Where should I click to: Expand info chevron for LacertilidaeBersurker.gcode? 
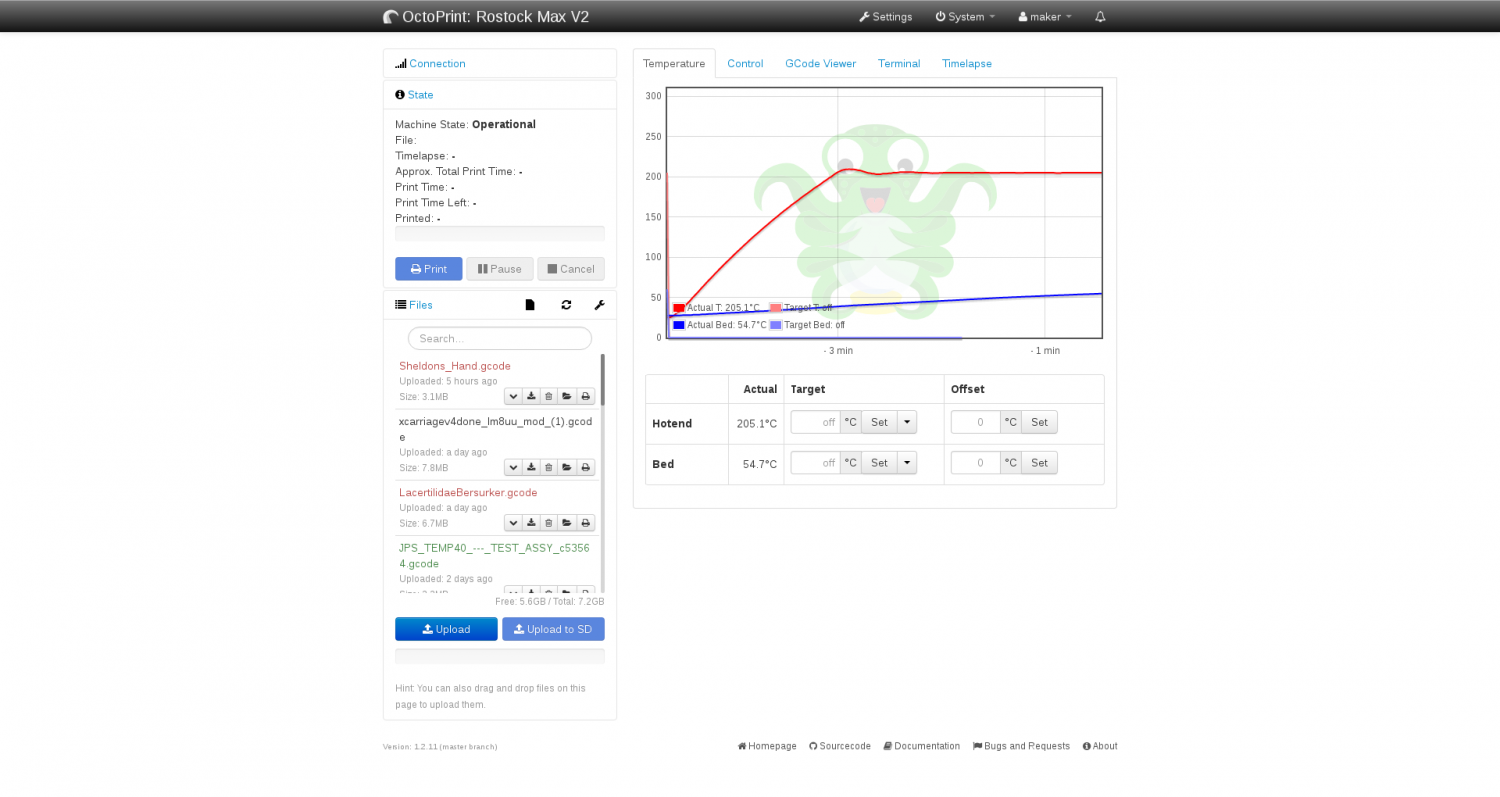513,522
